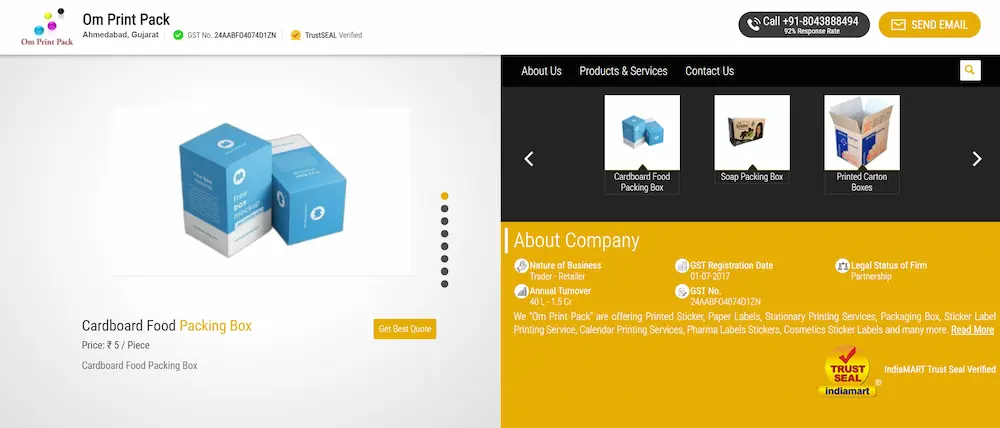1000x428 pixels.
Task: Click the Om Print Pack logo
Action: (47, 27)
